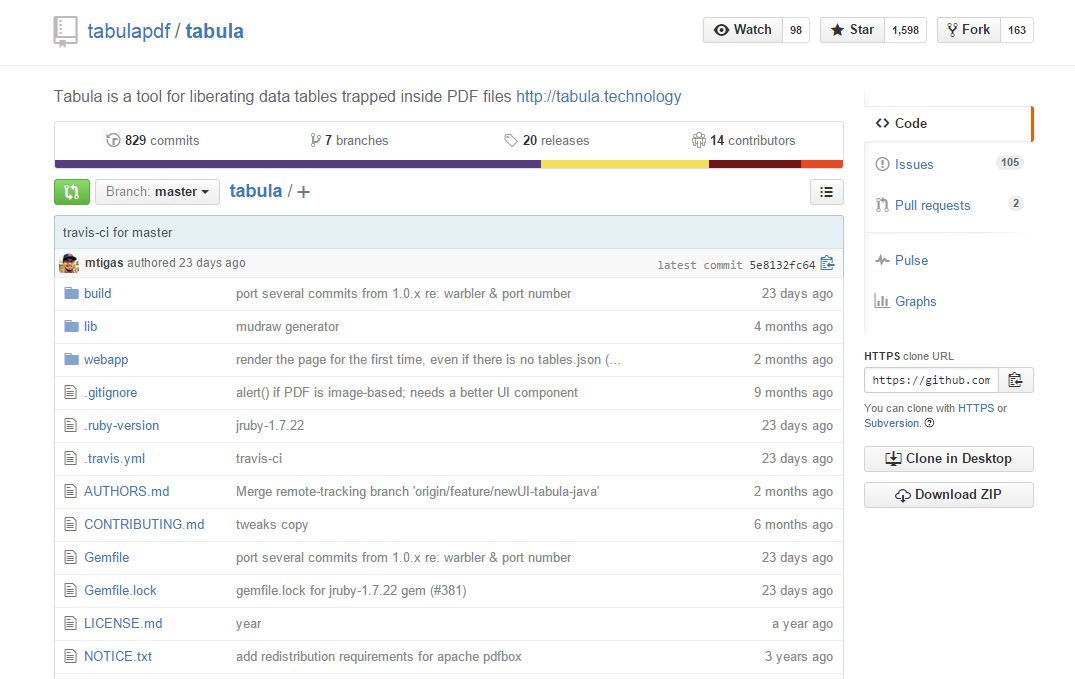Click the purple language bar segment
The width and height of the screenshot is (1075, 679).
[x=298, y=164]
